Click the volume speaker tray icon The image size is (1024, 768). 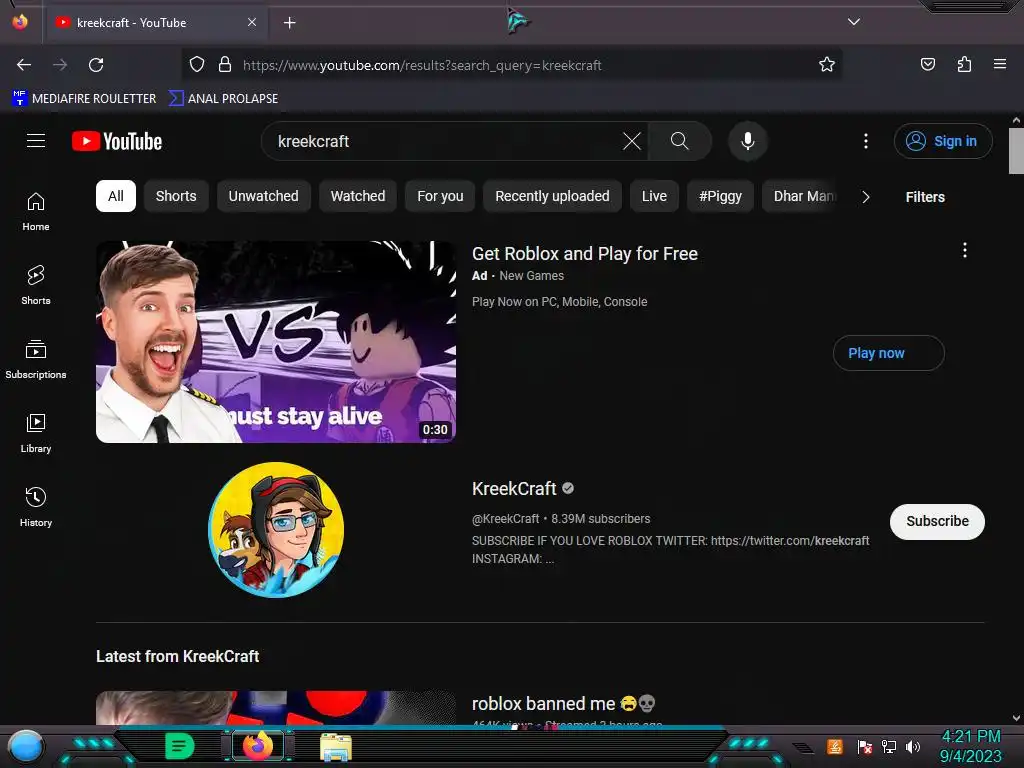(913, 746)
